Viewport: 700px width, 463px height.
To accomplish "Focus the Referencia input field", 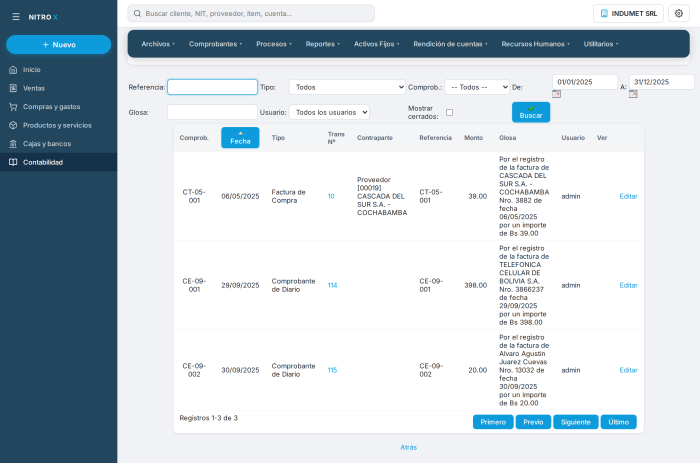I will [212, 87].
